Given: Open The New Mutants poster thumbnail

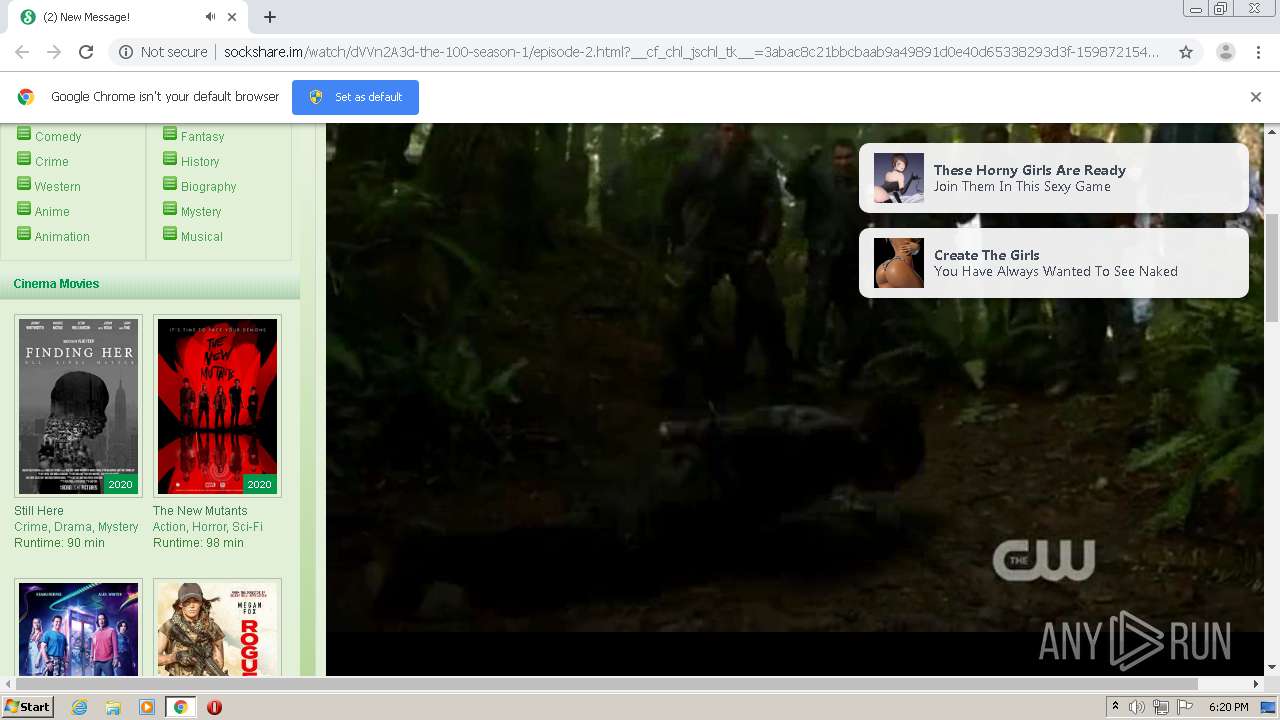Looking at the screenshot, I should pos(217,406).
